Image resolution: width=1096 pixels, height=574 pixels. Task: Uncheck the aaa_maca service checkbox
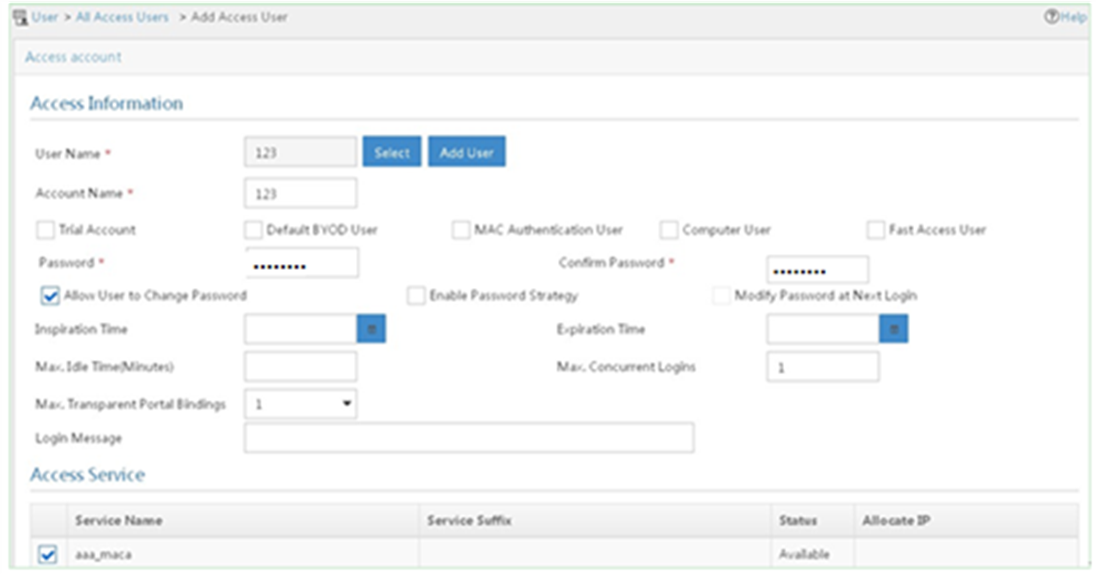(48, 554)
